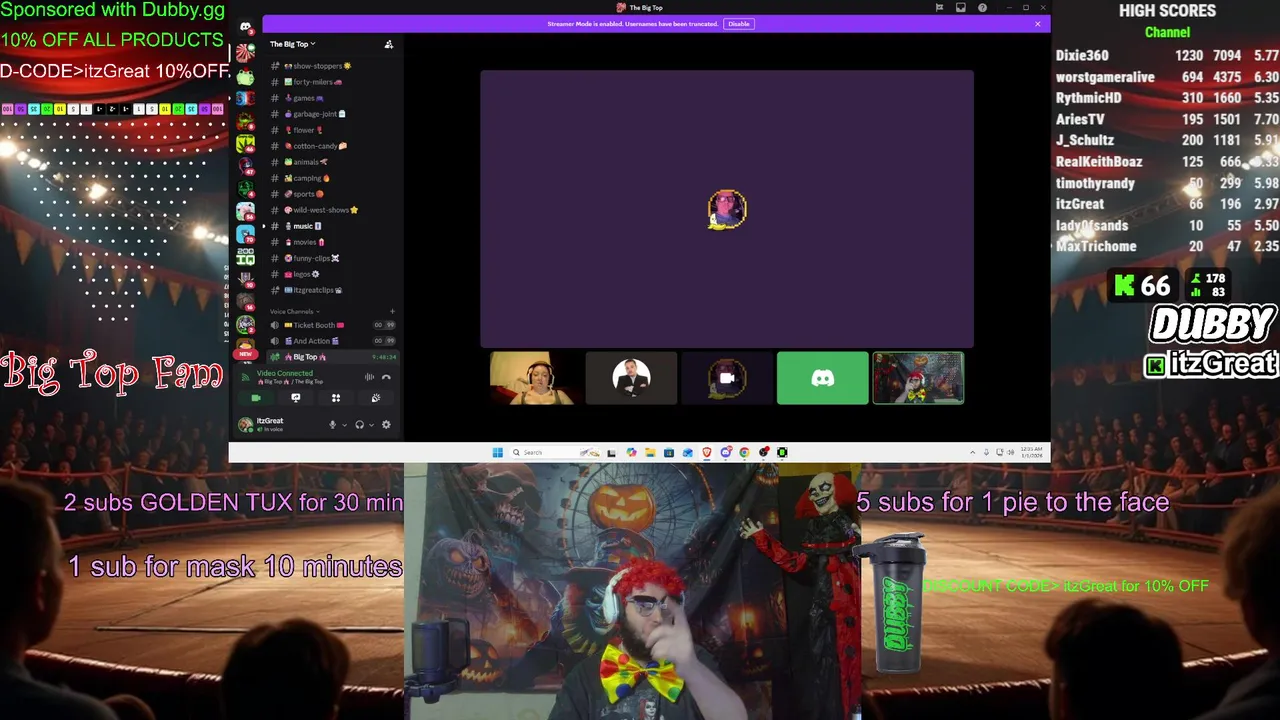Disable Streamer Mode from the banner

738,24
